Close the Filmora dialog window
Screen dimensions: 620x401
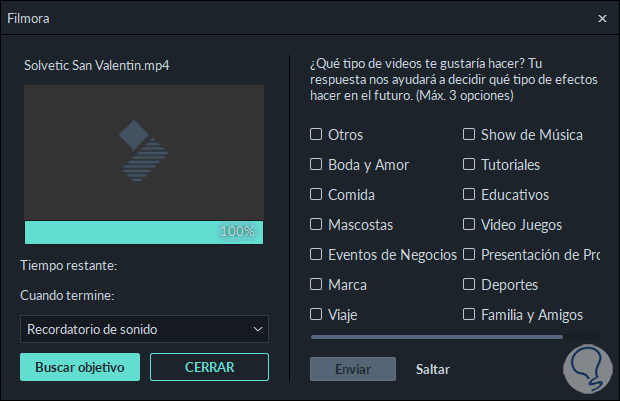pos(602,18)
